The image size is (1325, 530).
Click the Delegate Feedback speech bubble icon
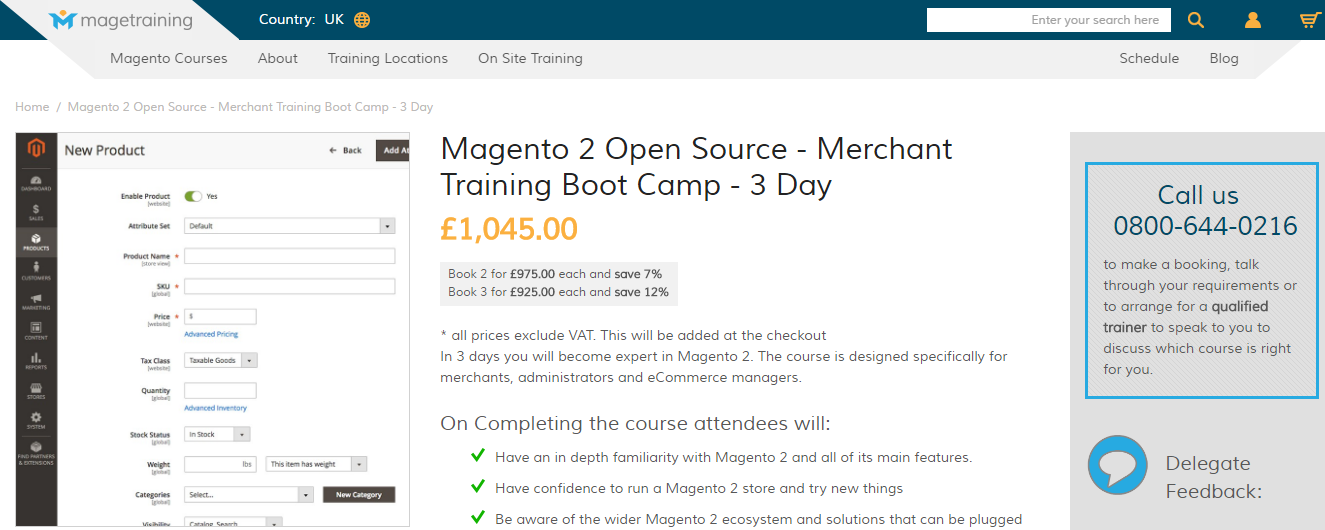(1117, 465)
